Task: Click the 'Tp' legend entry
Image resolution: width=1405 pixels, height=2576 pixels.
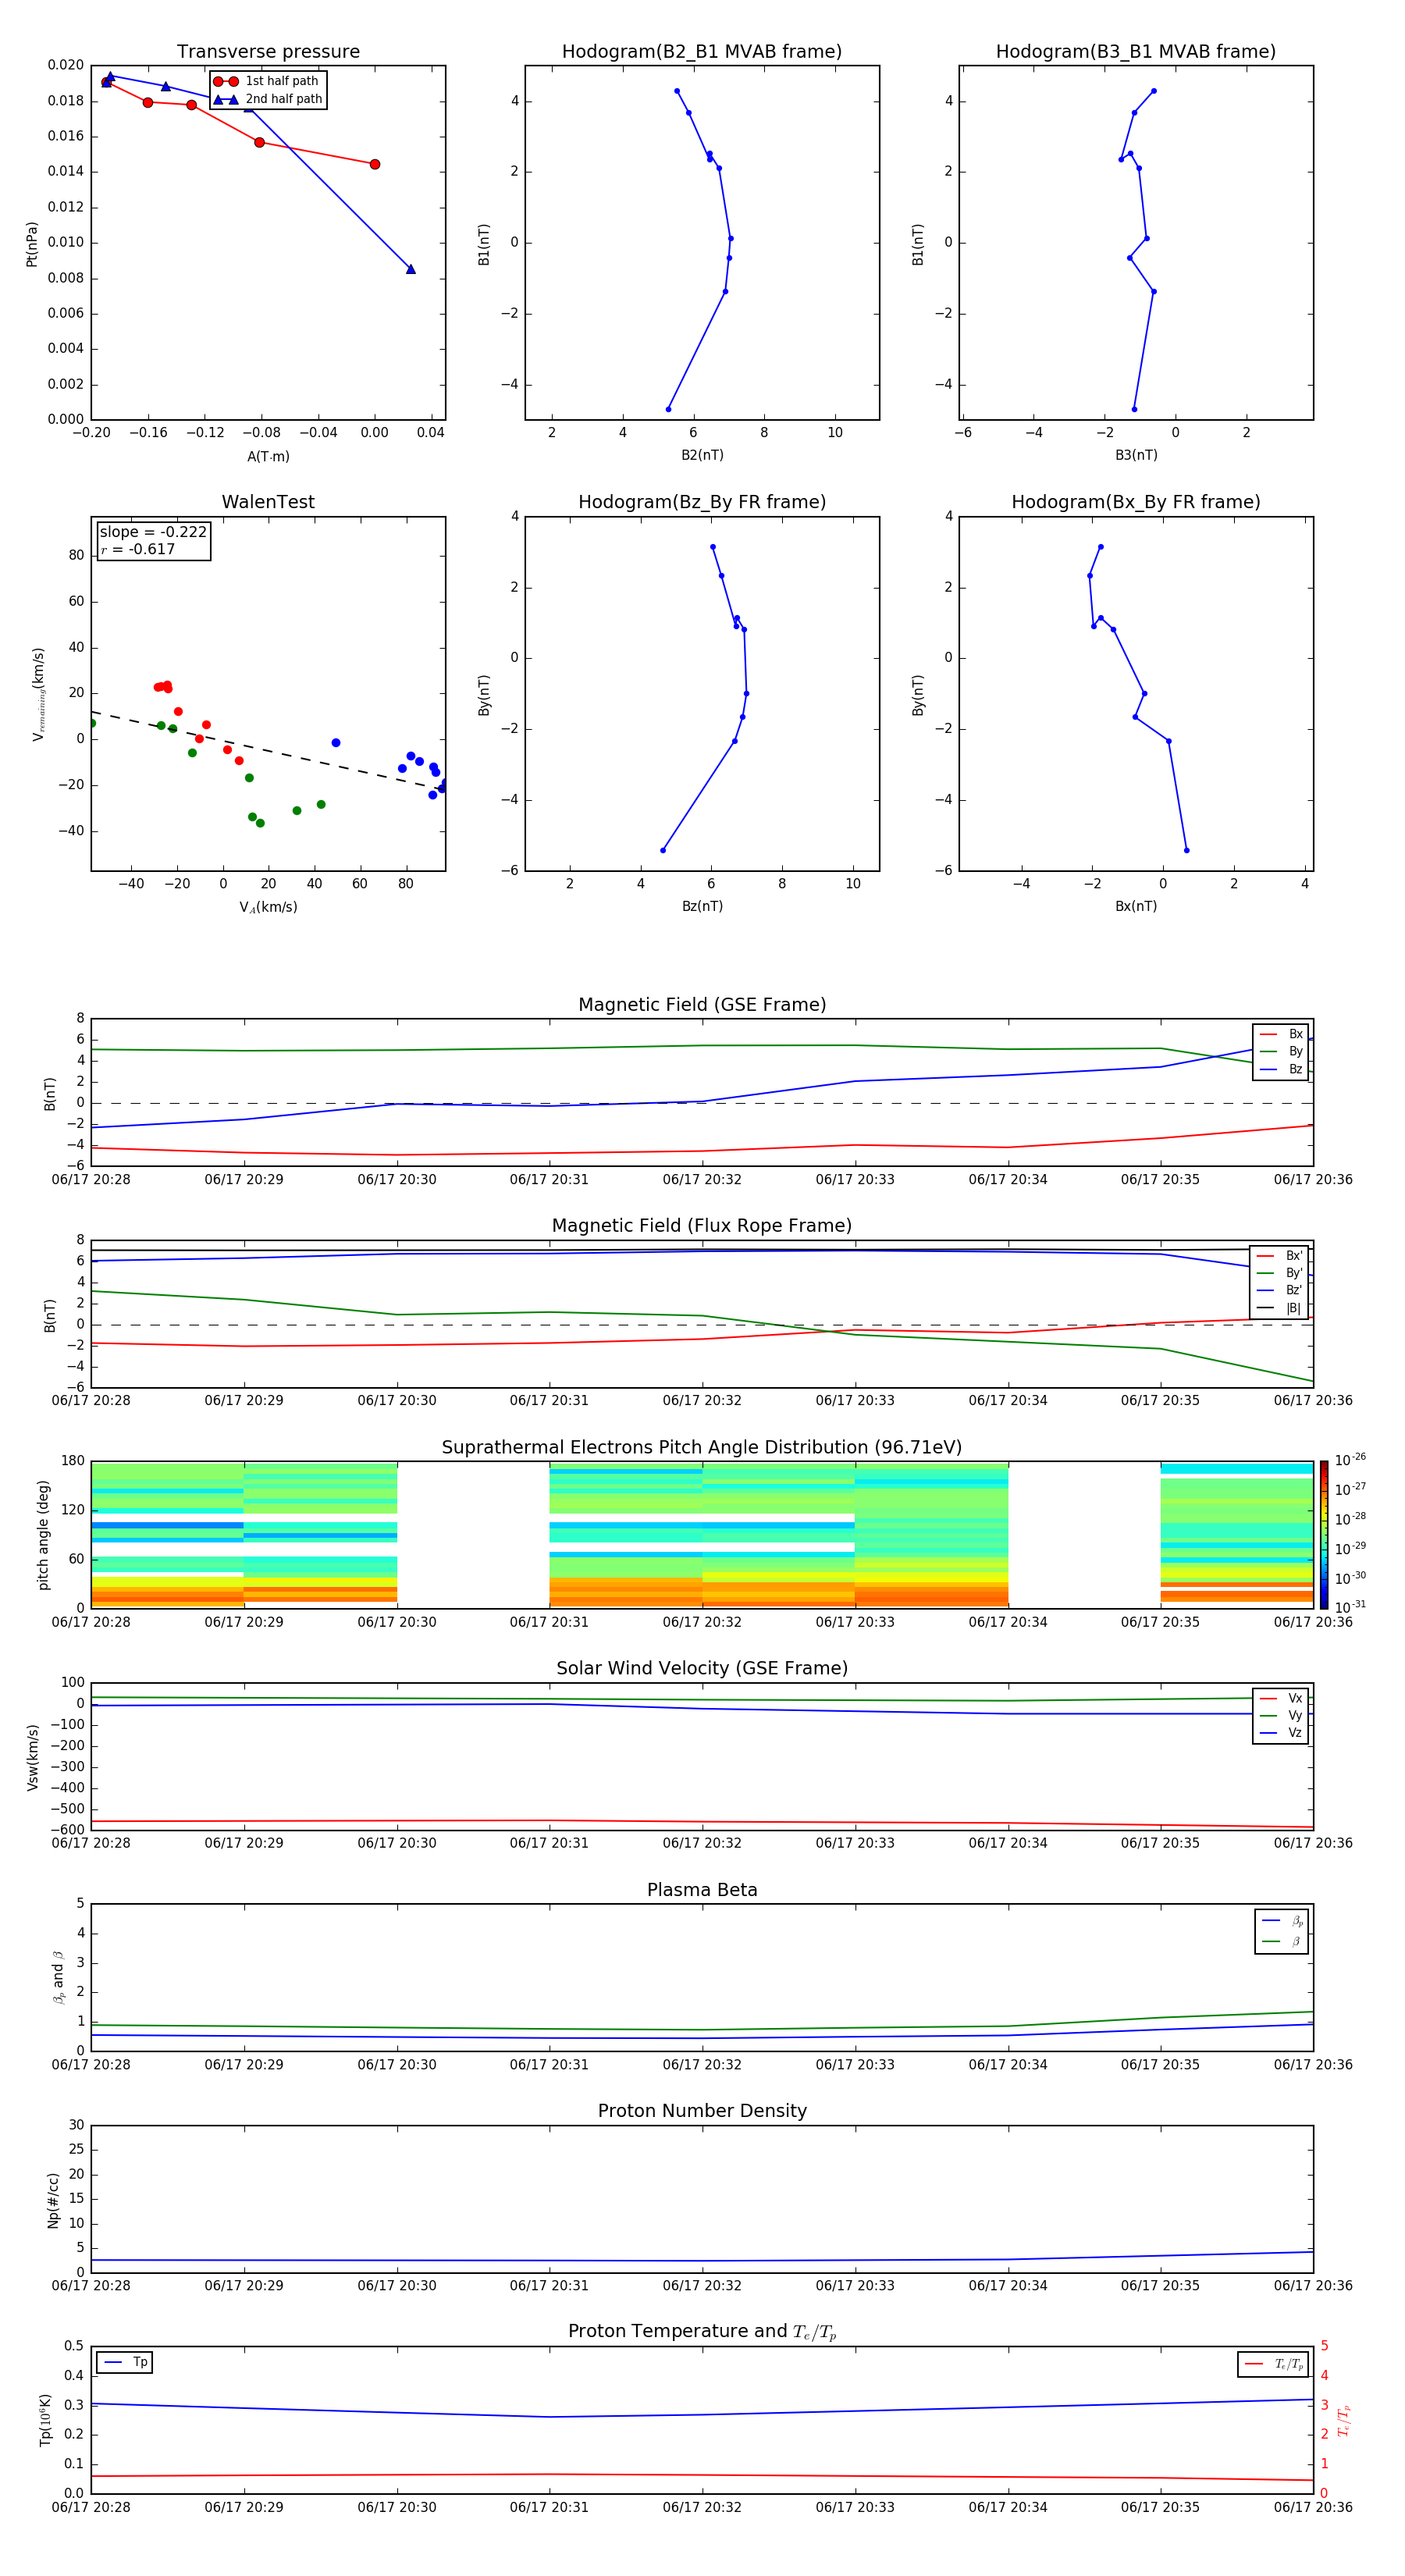Action: click(125, 2362)
